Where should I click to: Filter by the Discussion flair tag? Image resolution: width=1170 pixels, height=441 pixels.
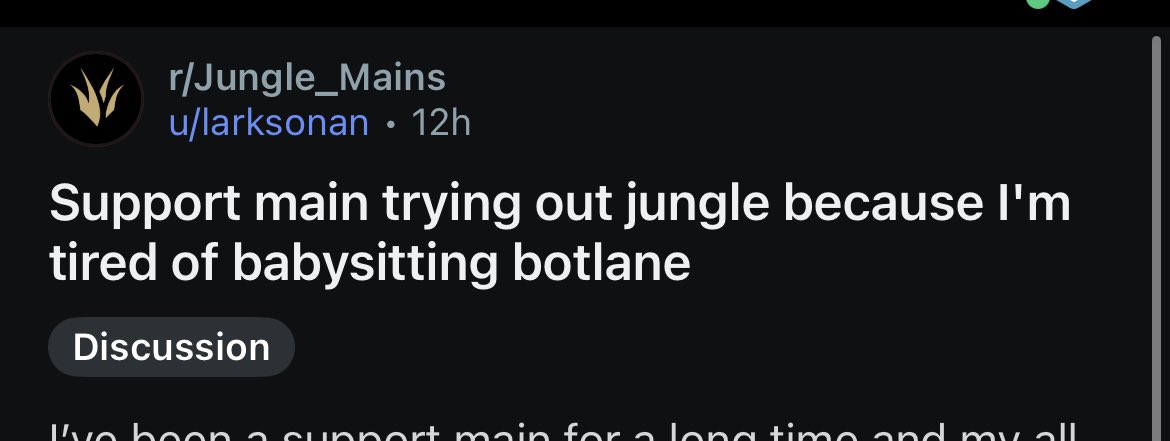click(x=171, y=347)
